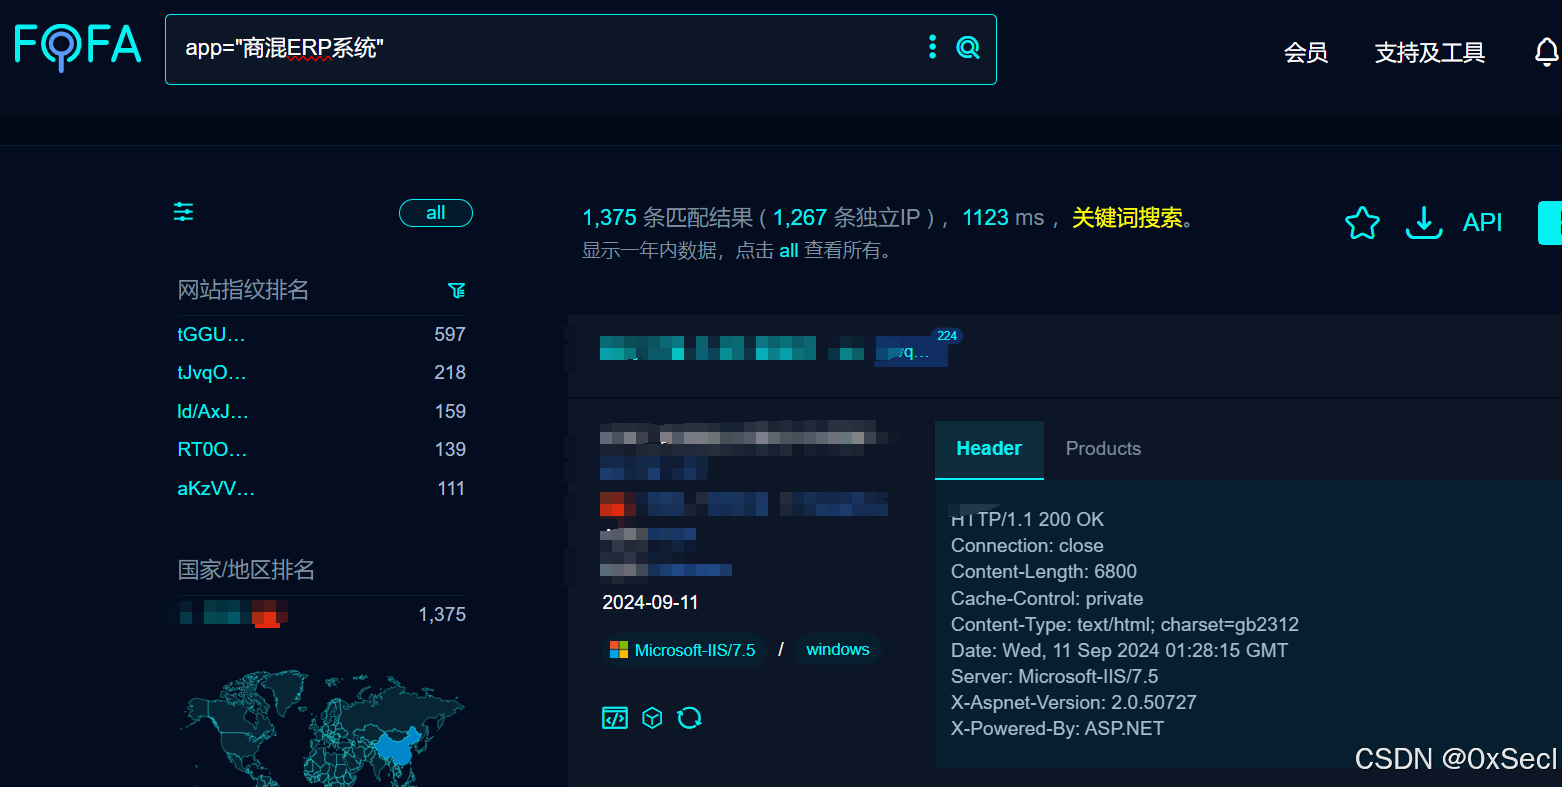Open the filter settings sliders icon
This screenshot has height=787, width=1562.
(x=183, y=212)
